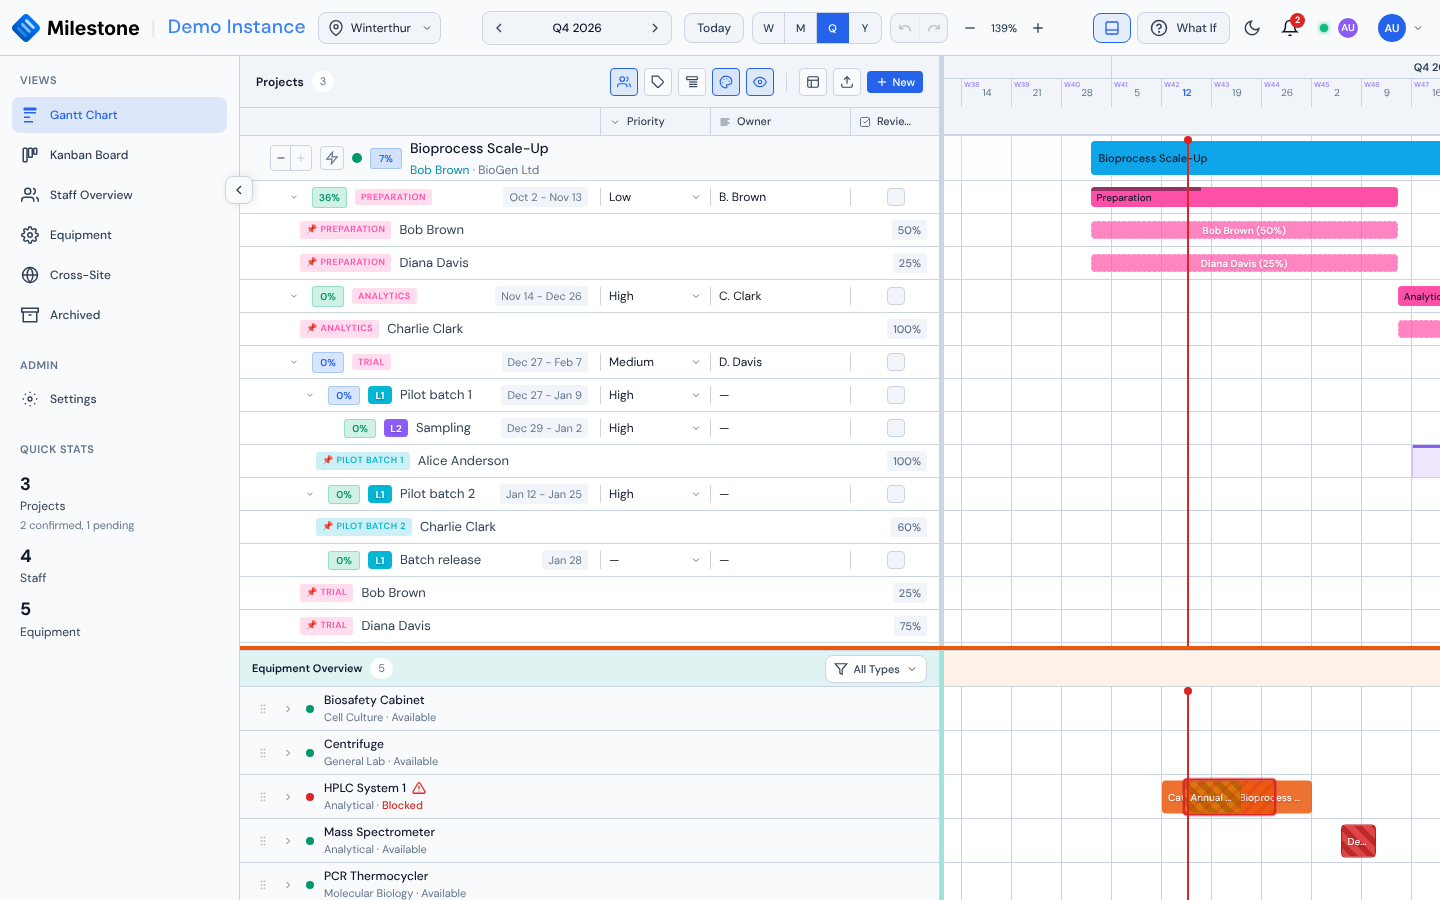1440x900 pixels.
Task: Click the tag labels toolbar icon
Action: pyautogui.click(x=658, y=82)
